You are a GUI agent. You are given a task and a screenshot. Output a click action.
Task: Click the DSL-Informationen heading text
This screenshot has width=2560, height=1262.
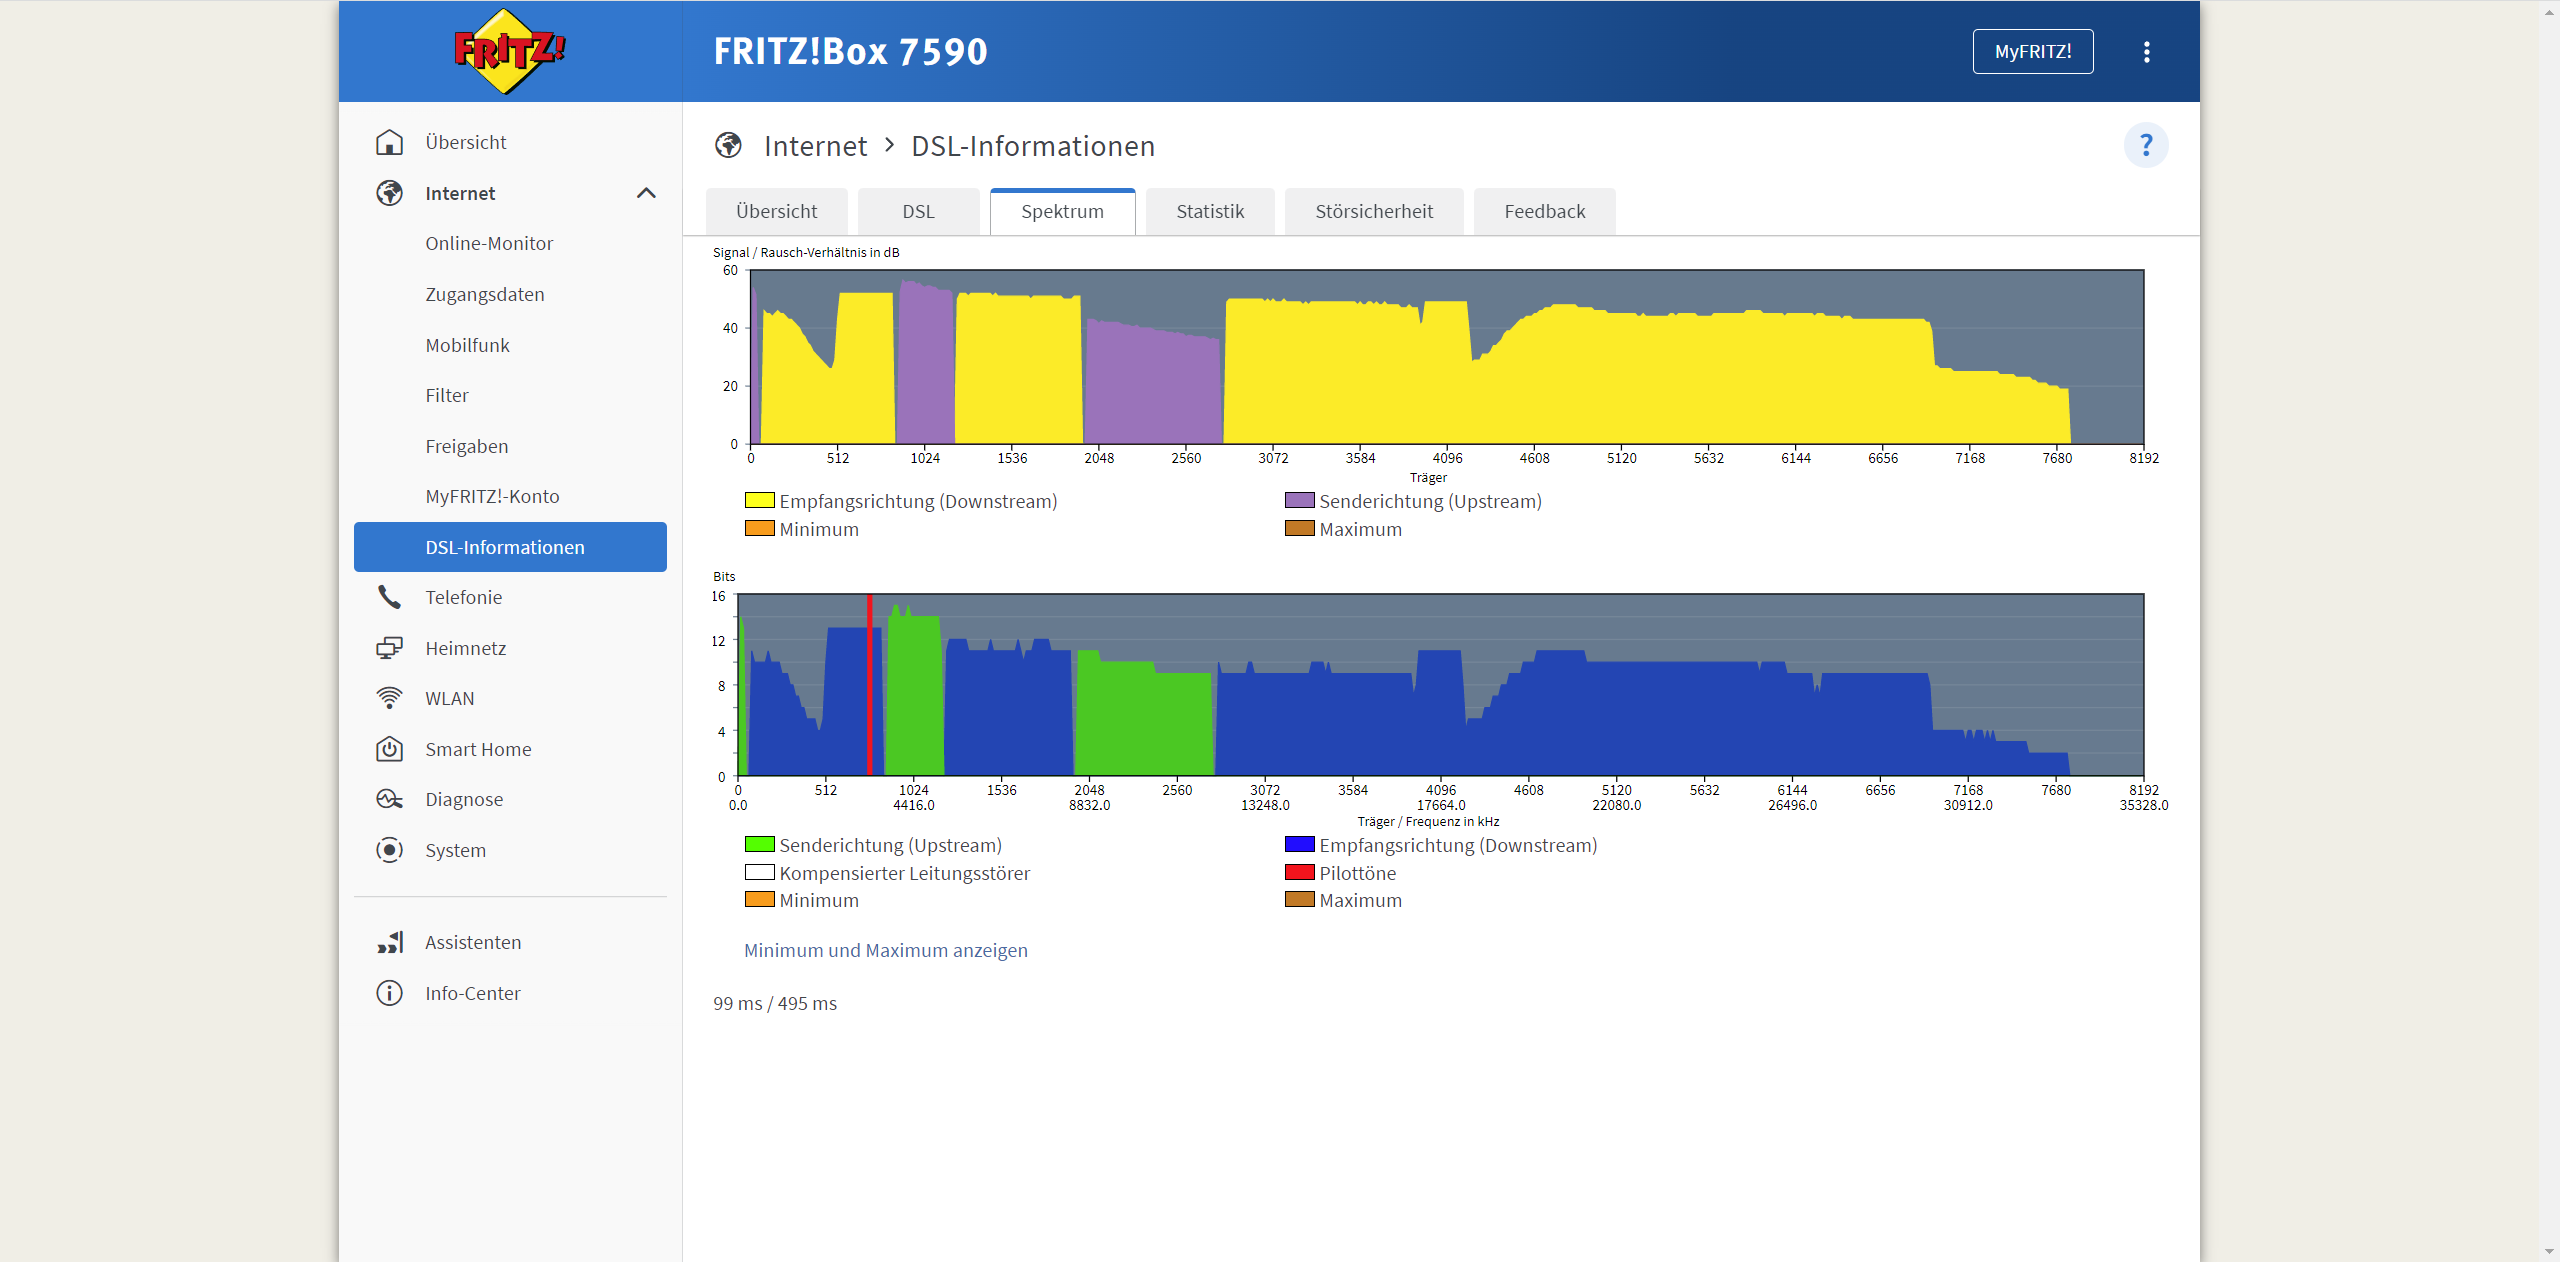tap(1033, 146)
